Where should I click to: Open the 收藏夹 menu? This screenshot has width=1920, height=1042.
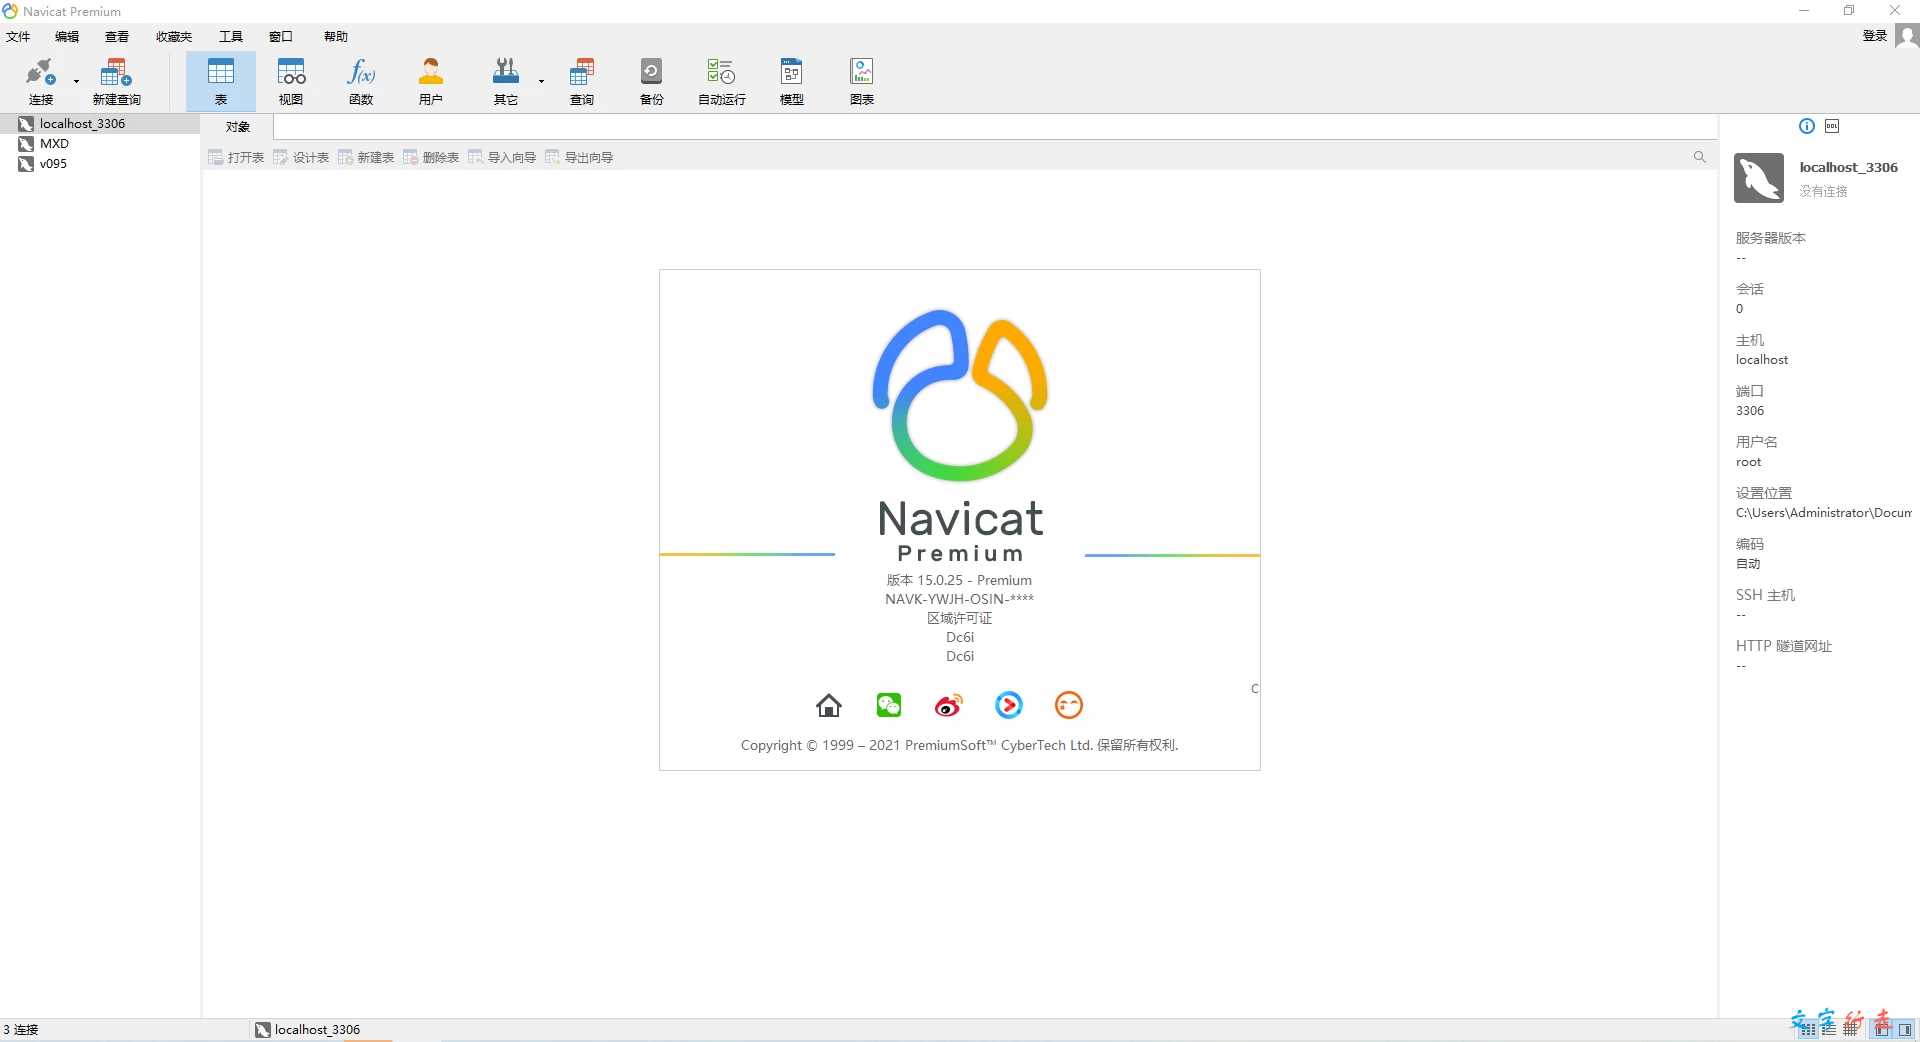[x=174, y=37]
